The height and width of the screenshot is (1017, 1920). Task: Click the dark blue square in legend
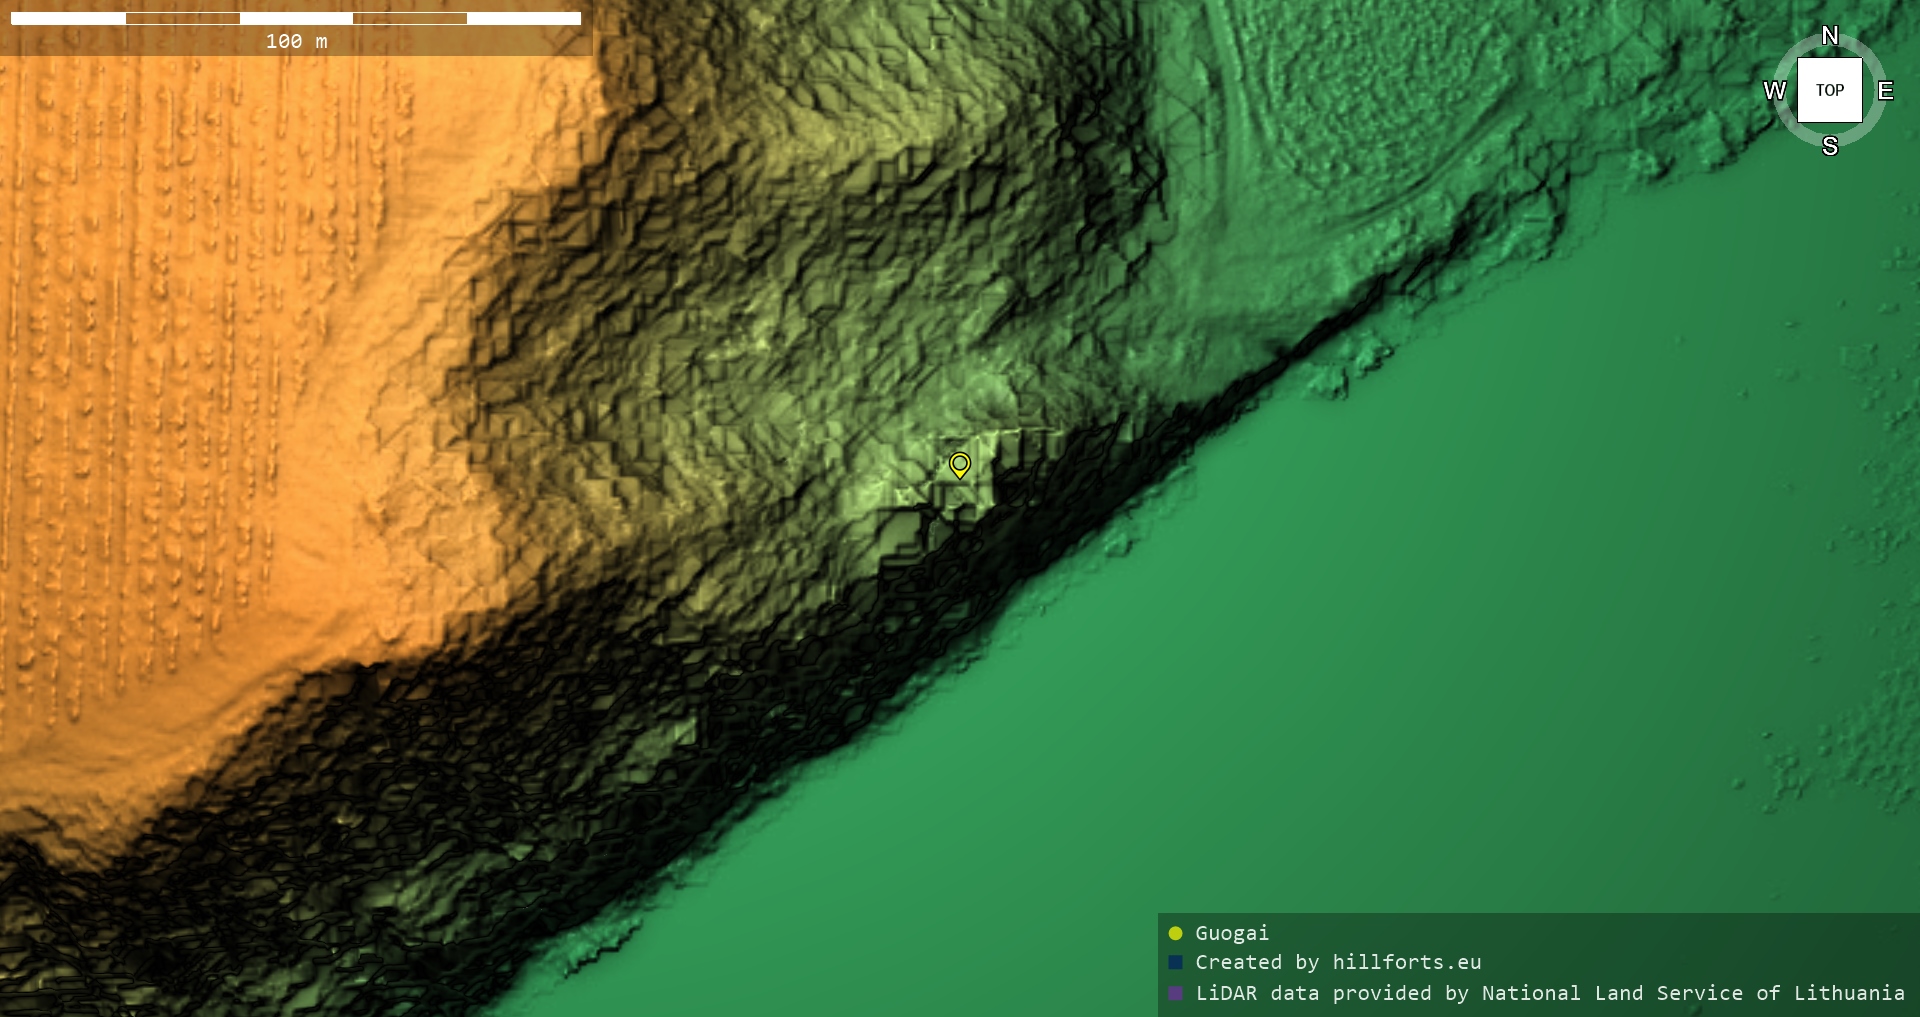[1175, 962]
